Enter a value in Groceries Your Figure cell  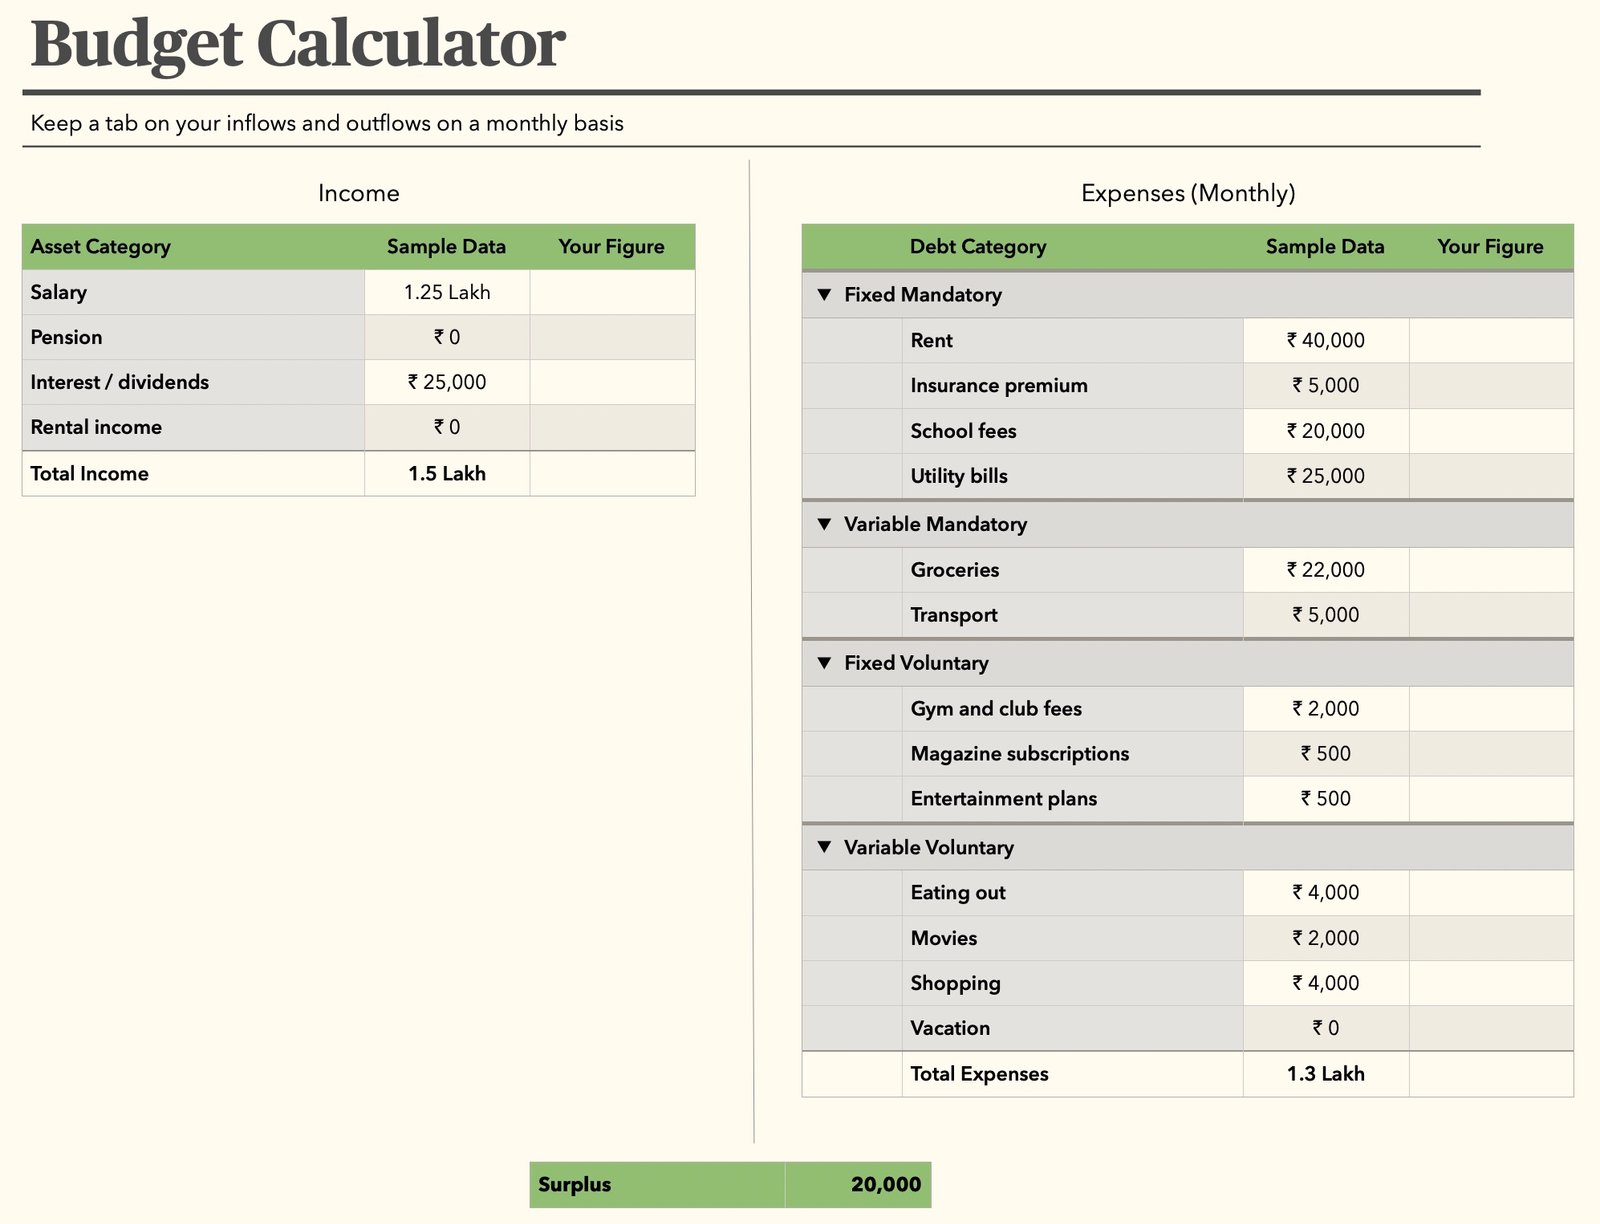pyautogui.click(x=1490, y=570)
